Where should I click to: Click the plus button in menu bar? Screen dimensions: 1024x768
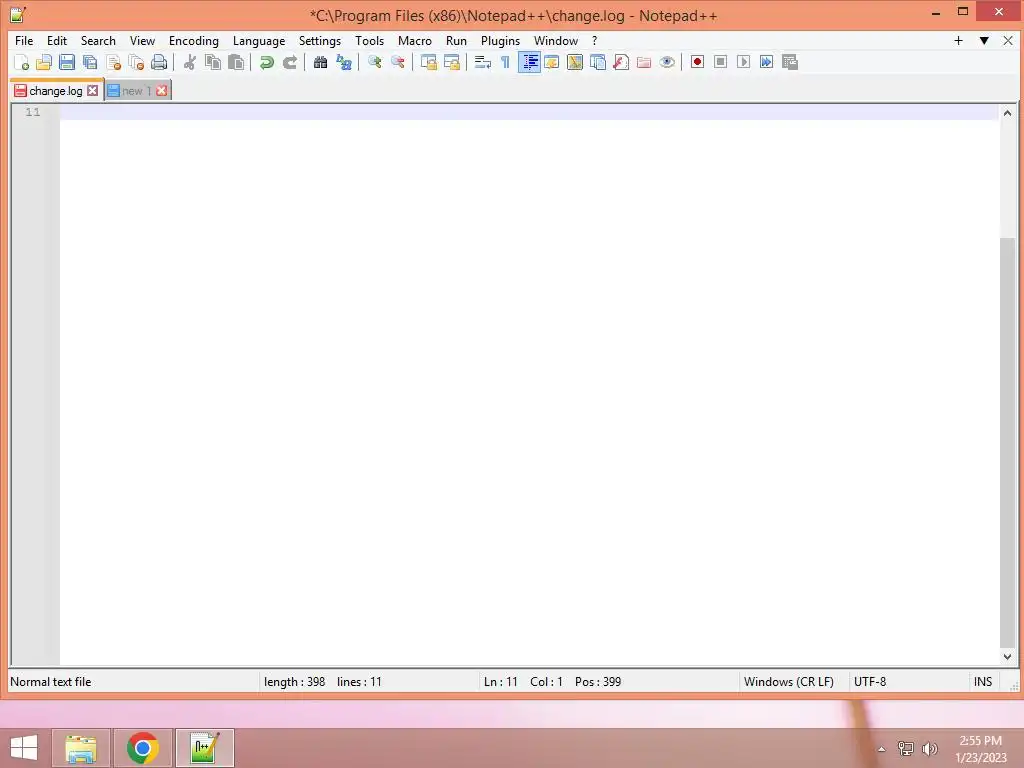point(958,40)
